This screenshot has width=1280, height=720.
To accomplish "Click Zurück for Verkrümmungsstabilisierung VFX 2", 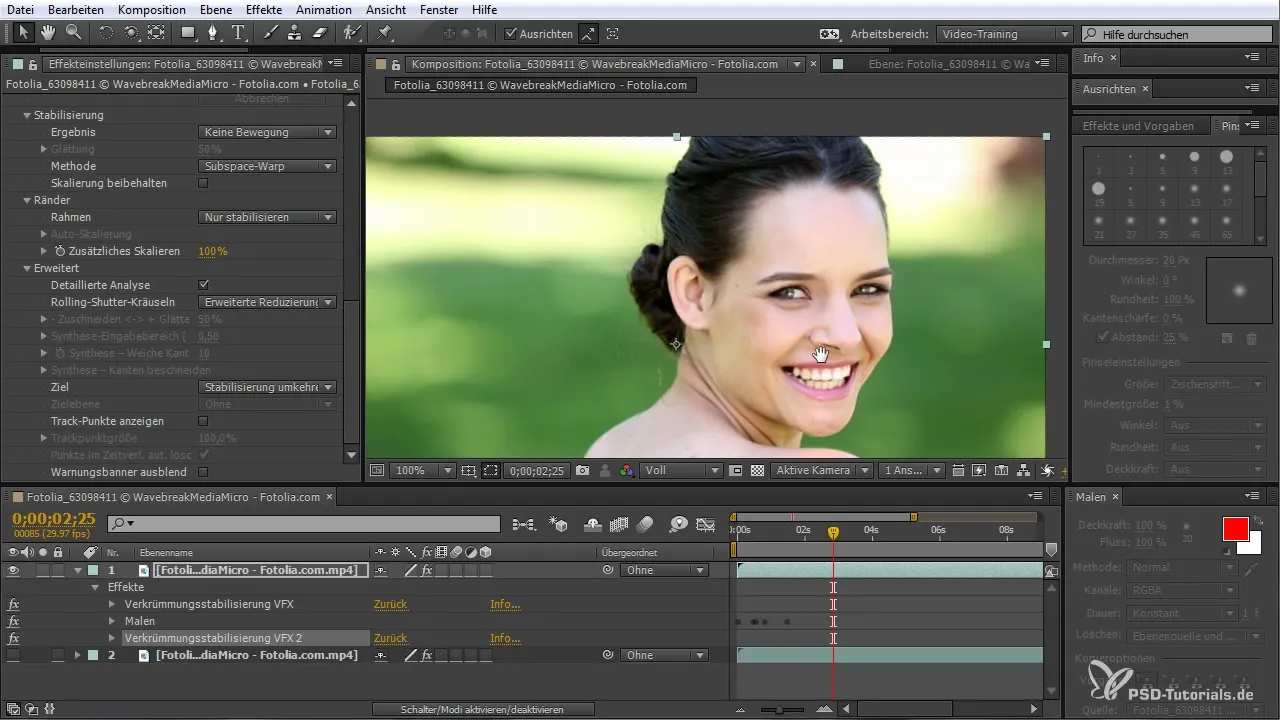I will coord(390,638).
